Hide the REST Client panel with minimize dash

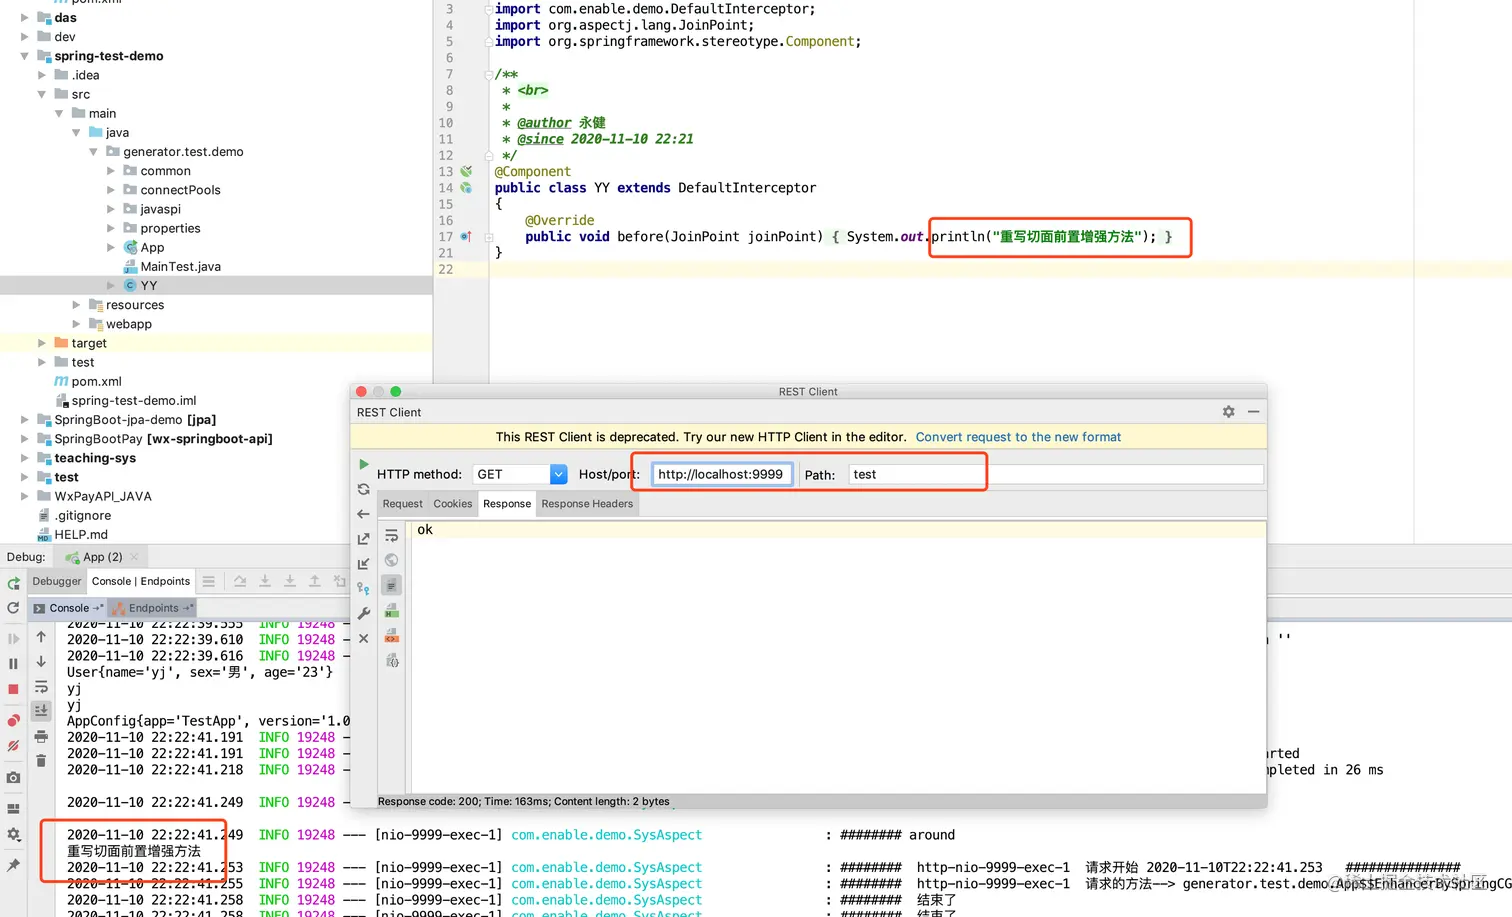point(1253,412)
